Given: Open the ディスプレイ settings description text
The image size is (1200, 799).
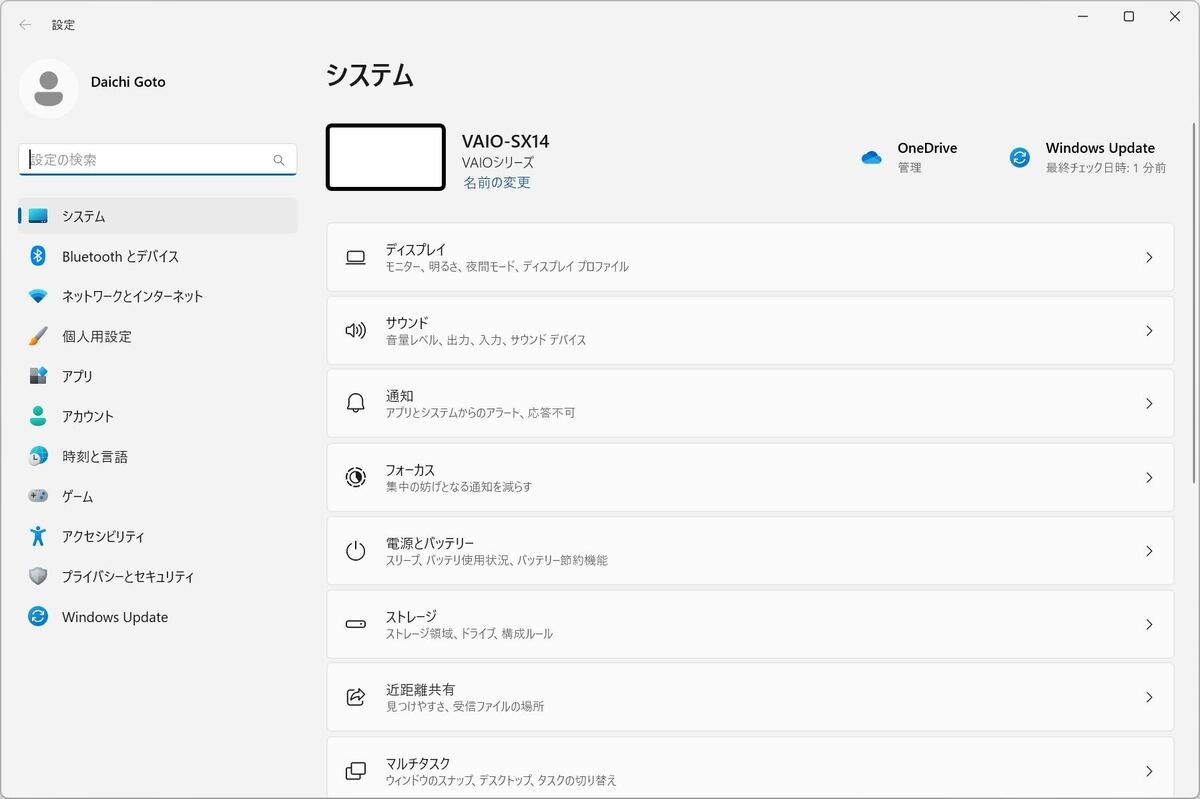Looking at the screenshot, I should click(507, 267).
